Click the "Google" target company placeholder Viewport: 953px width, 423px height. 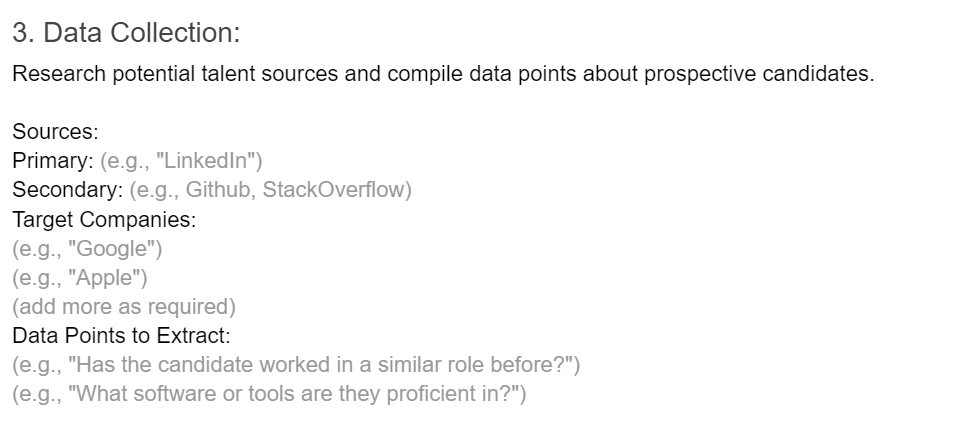pyautogui.click(x=87, y=249)
